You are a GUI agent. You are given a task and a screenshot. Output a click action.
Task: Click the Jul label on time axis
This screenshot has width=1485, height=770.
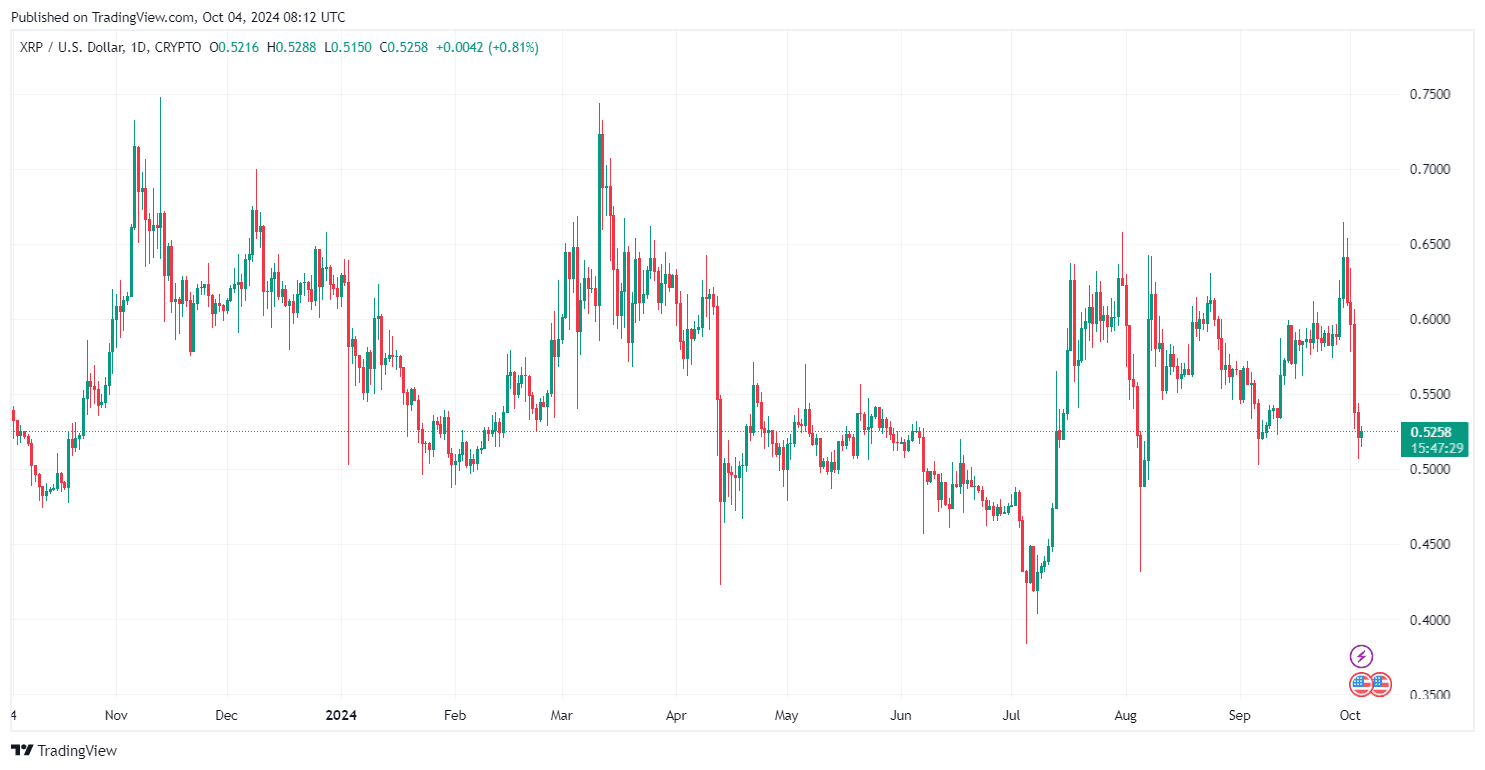coord(1012,716)
